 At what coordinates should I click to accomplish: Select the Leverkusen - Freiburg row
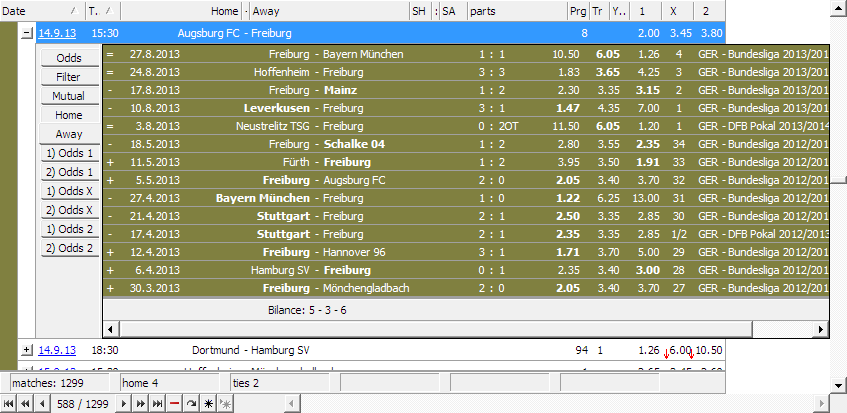pos(466,109)
